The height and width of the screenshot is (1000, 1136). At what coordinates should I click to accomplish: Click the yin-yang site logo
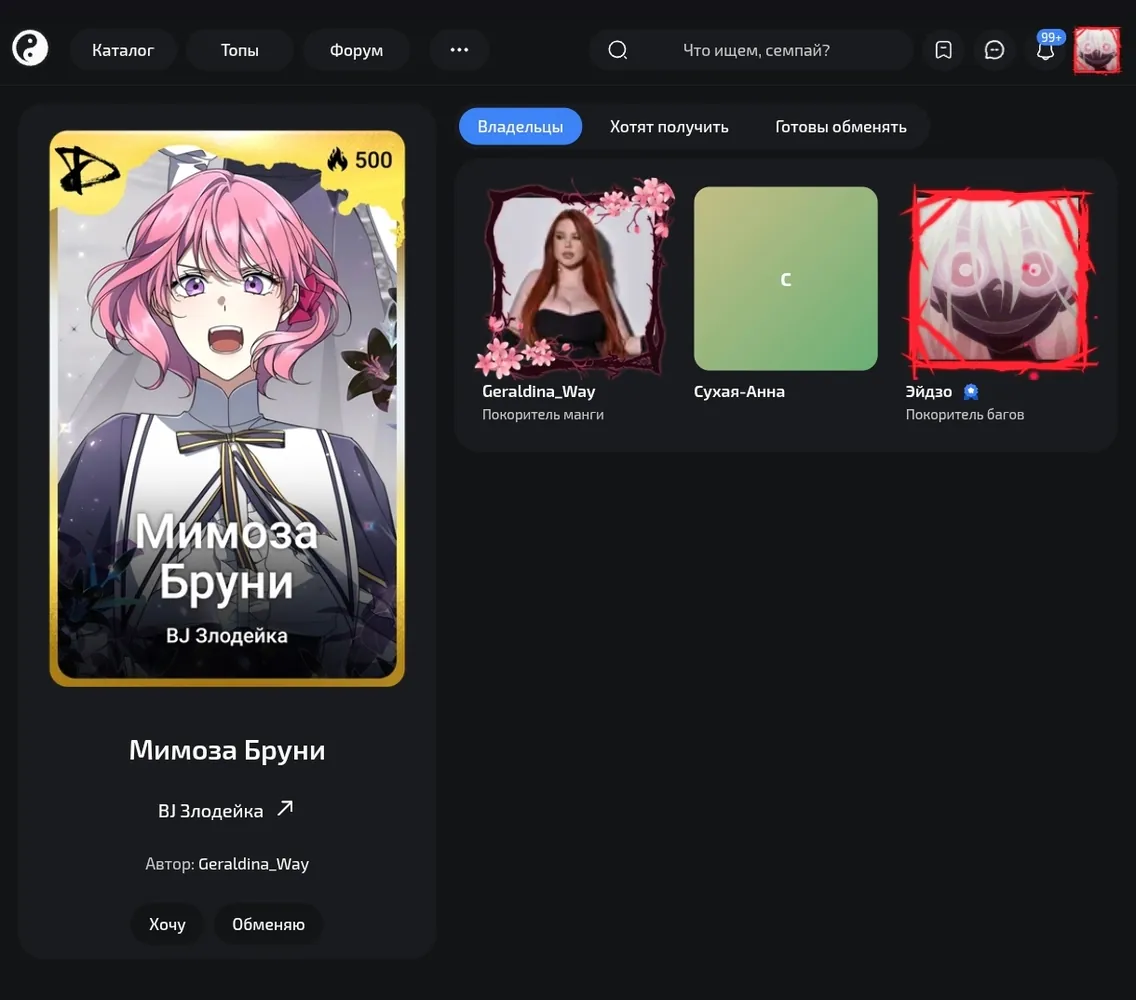[30, 49]
